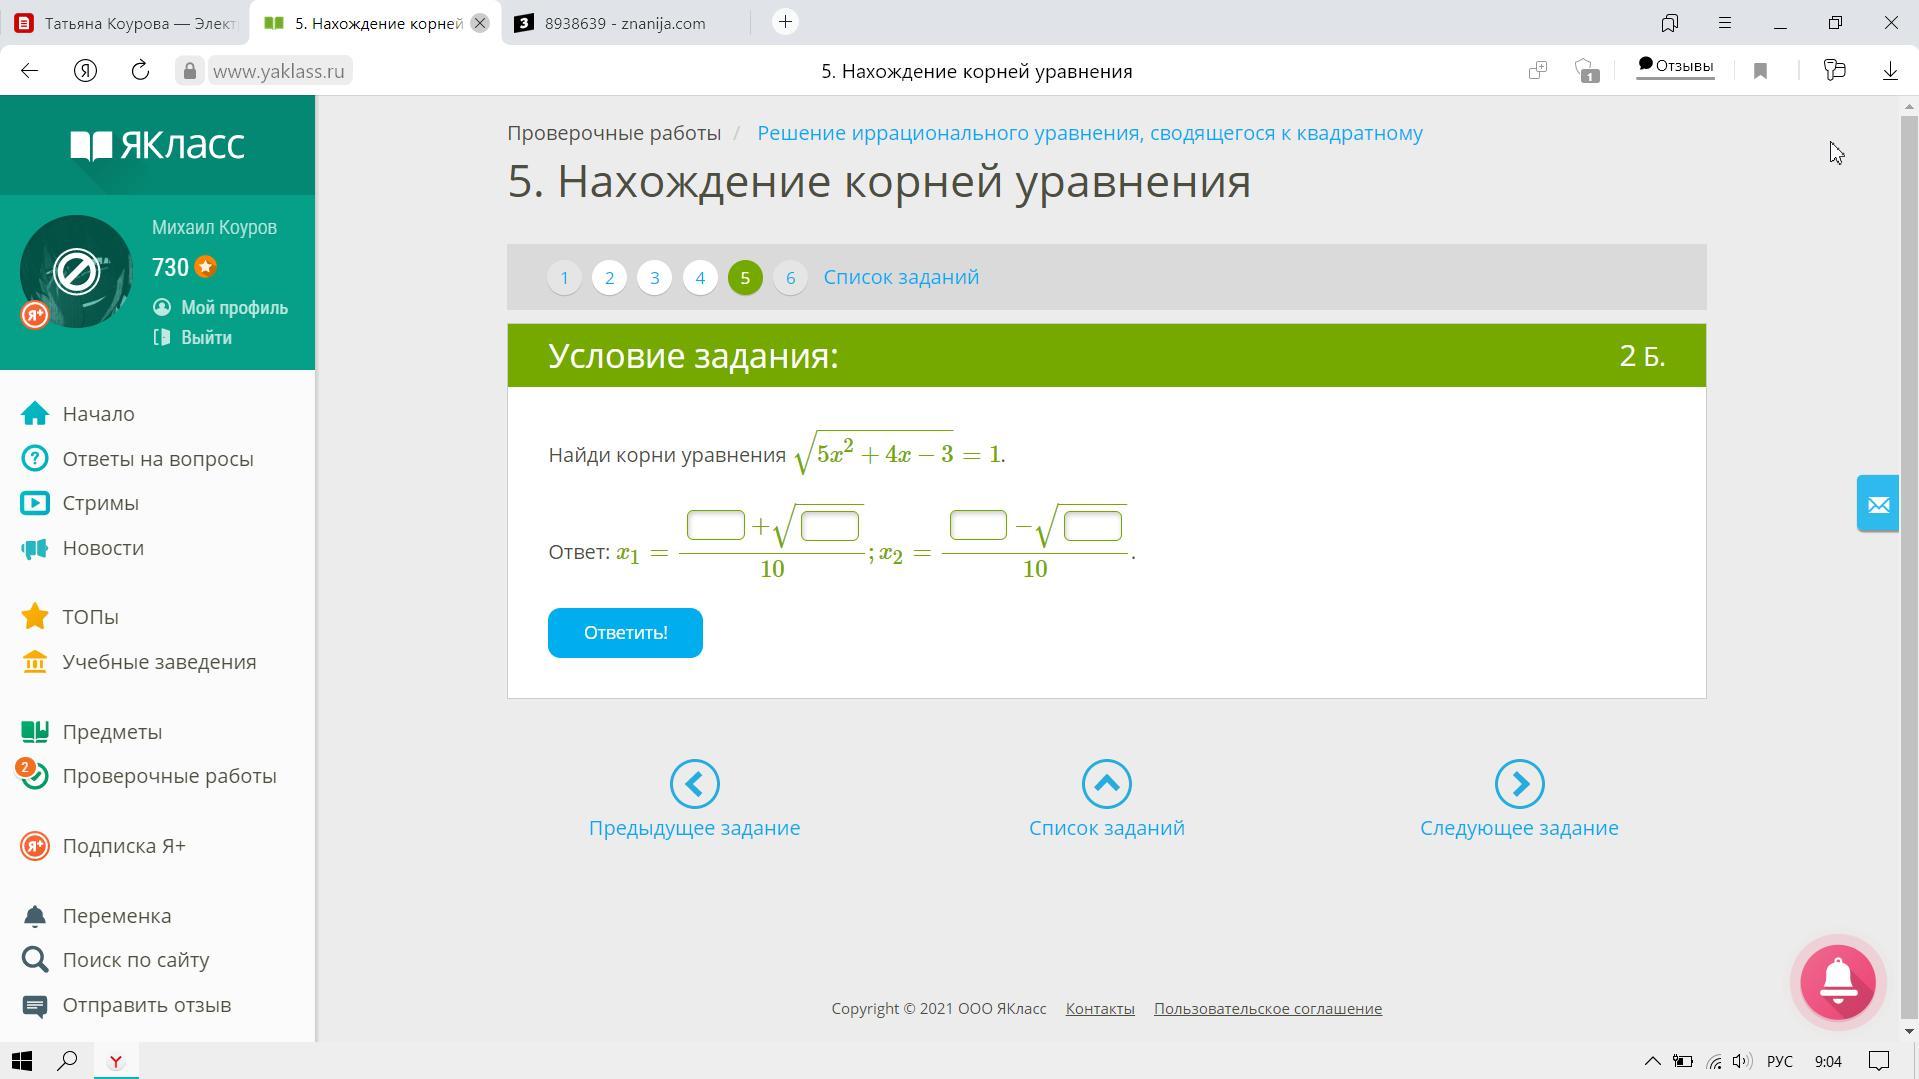
Task: Click the home icon beside Начало
Action: [x=35, y=414]
